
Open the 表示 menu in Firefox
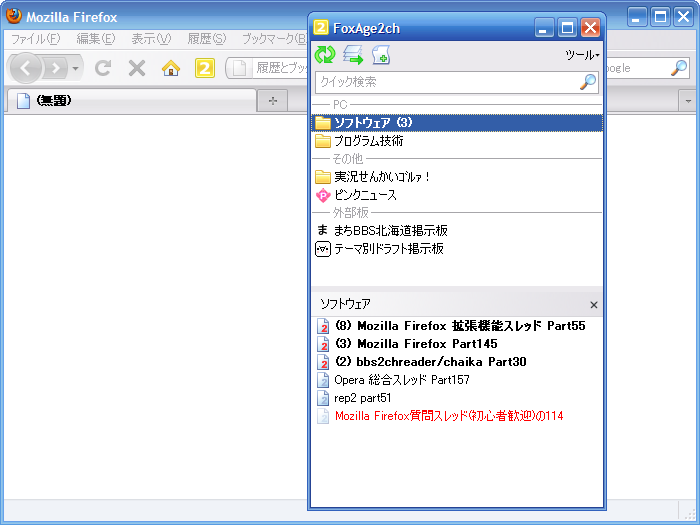[x=151, y=39]
